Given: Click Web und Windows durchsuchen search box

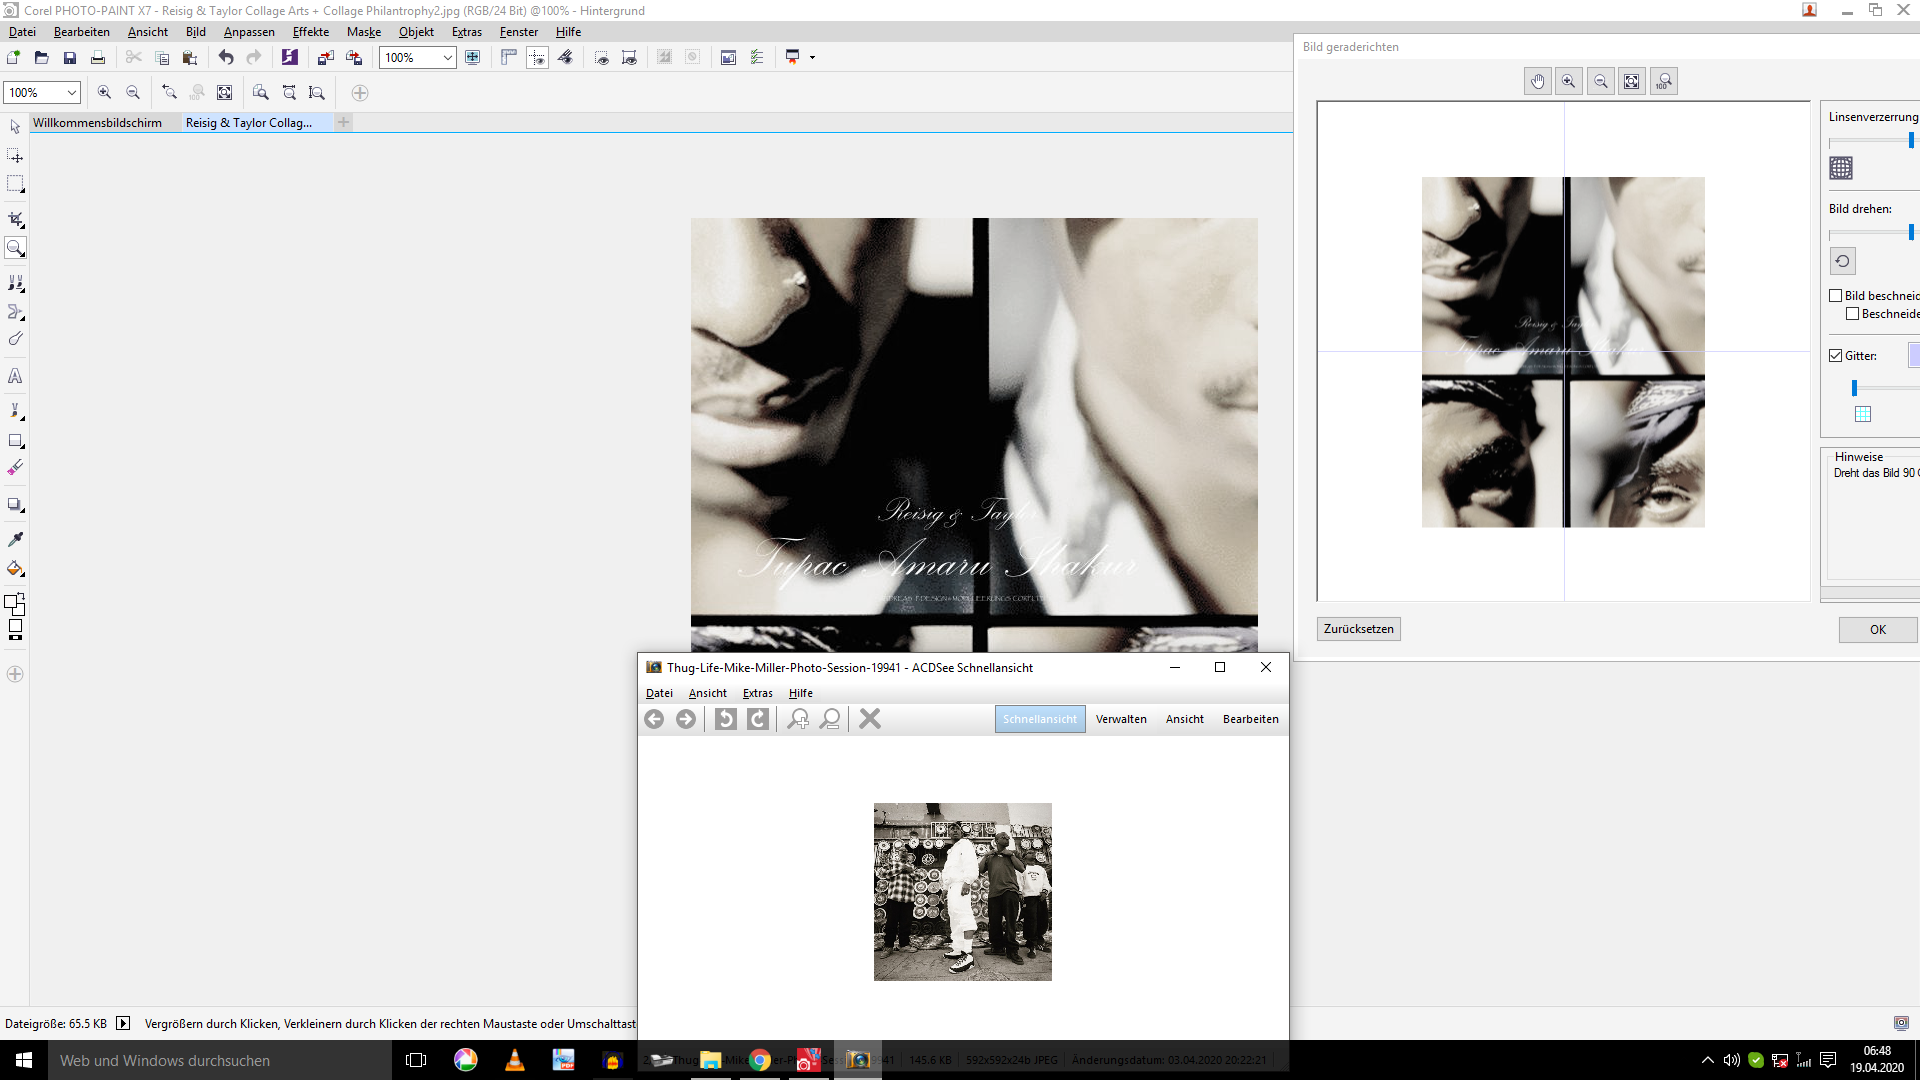Looking at the screenshot, I should click(x=220, y=1060).
